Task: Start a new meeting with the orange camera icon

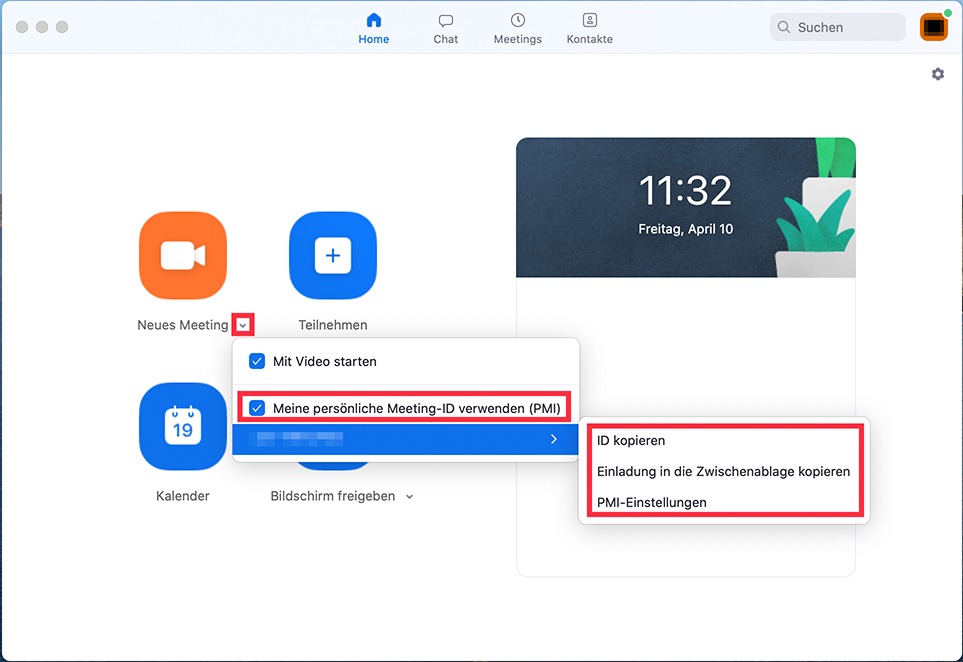Action: click(183, 255)
